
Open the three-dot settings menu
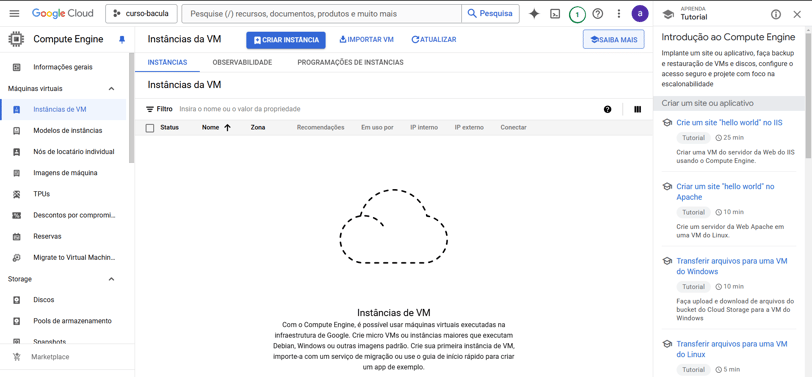click(x=618, y=14)
